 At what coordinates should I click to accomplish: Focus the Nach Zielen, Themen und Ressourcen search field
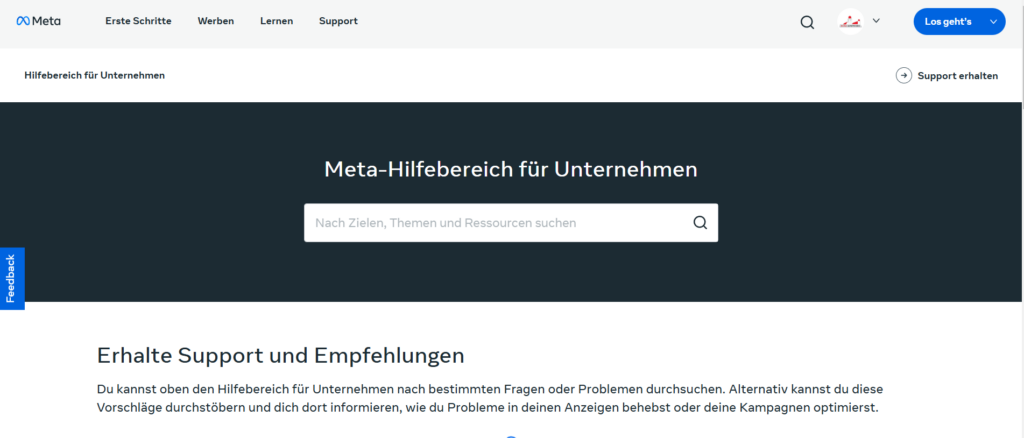pyautogui.click(x=511, y=223)
